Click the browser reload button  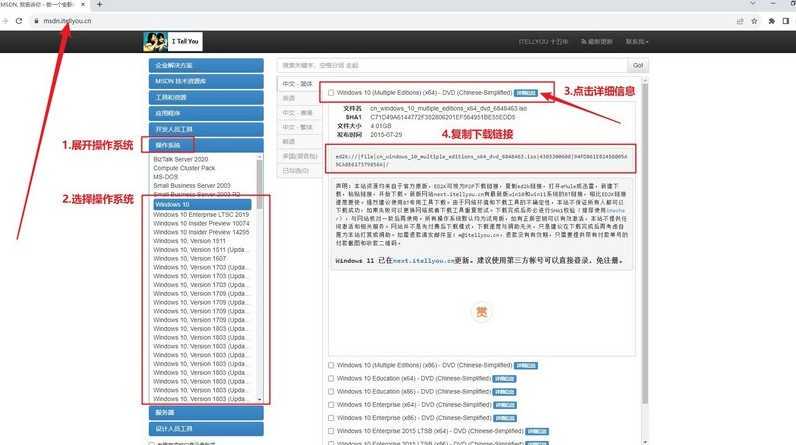pos(19,20)
